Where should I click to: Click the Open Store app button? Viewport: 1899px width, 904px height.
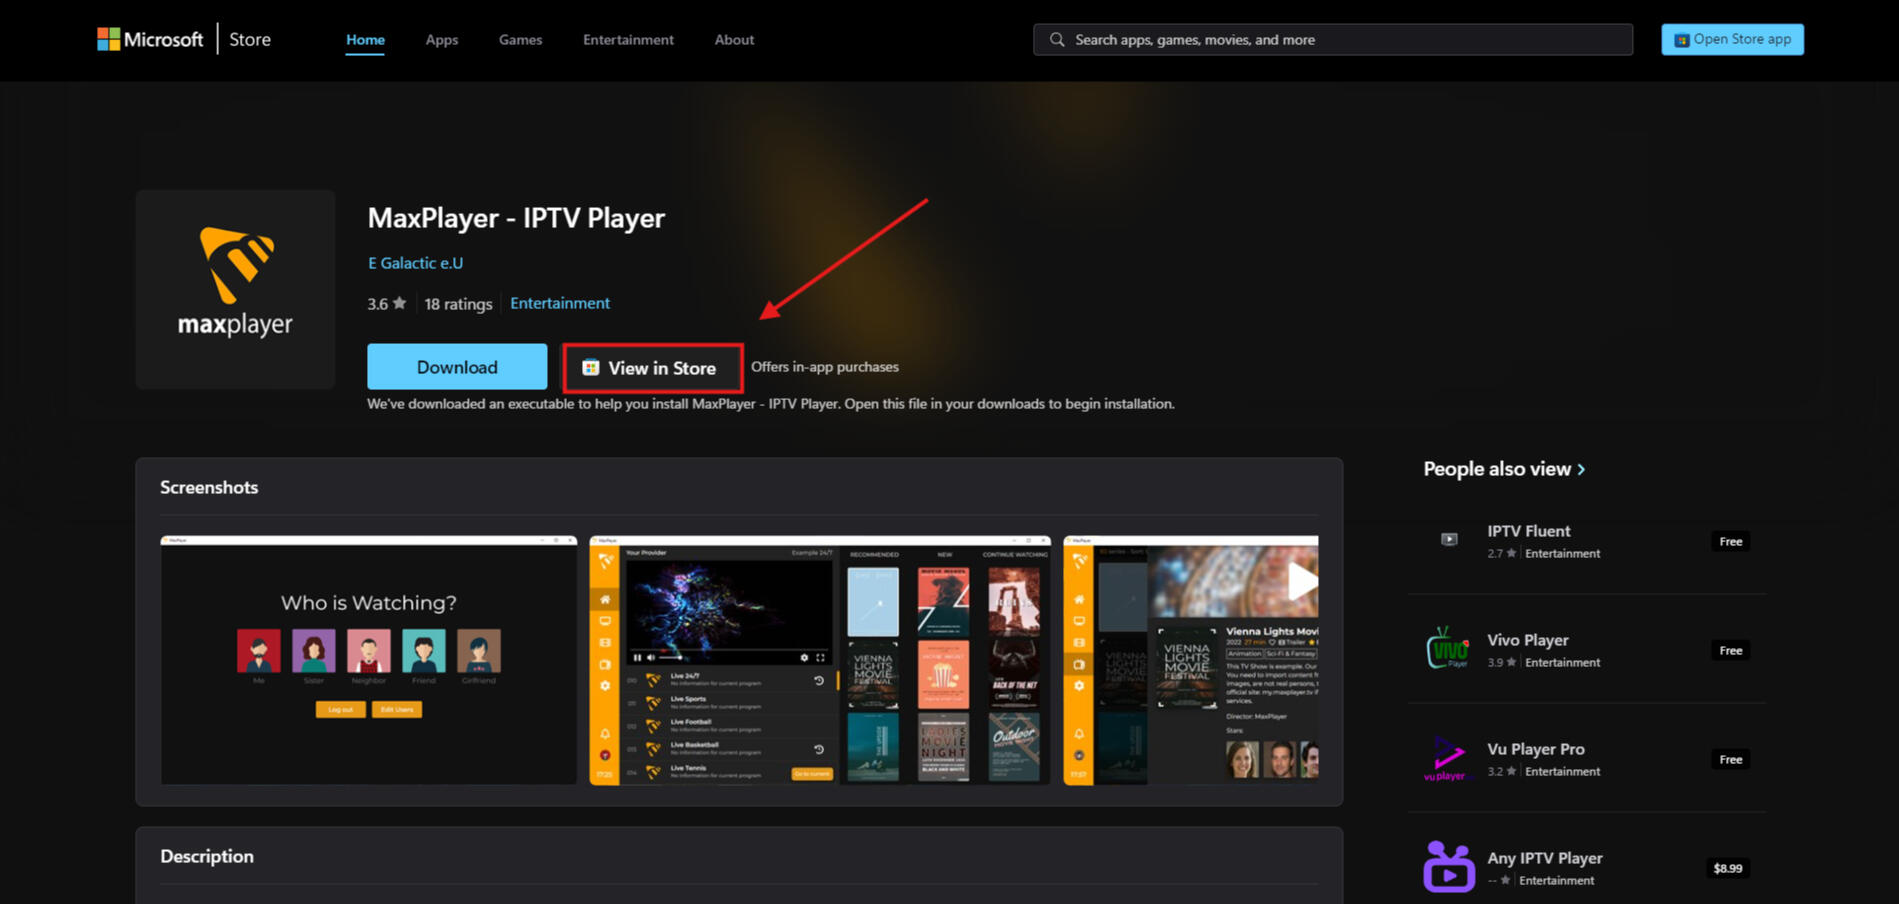(x=1732, y=39)
